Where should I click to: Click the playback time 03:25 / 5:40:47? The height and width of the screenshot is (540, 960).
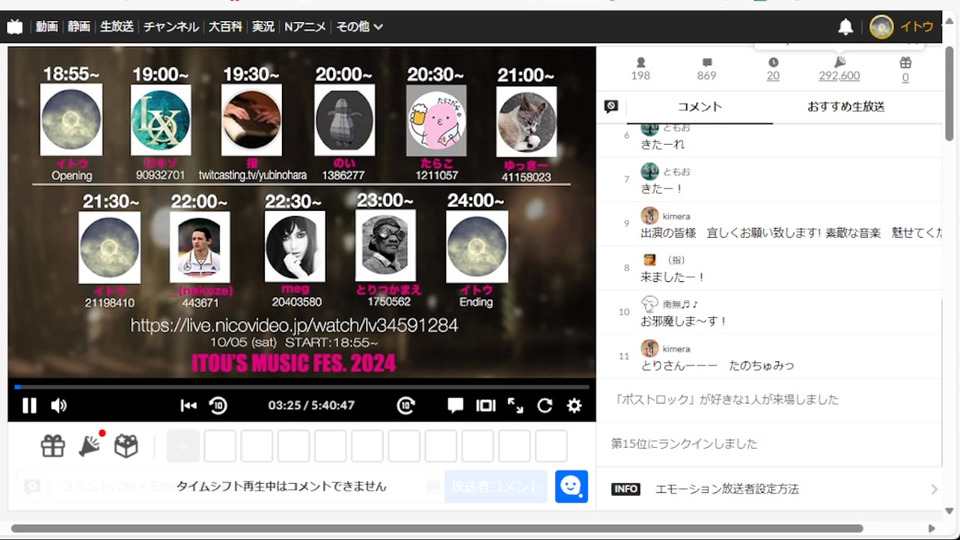[x=311, y=405]
